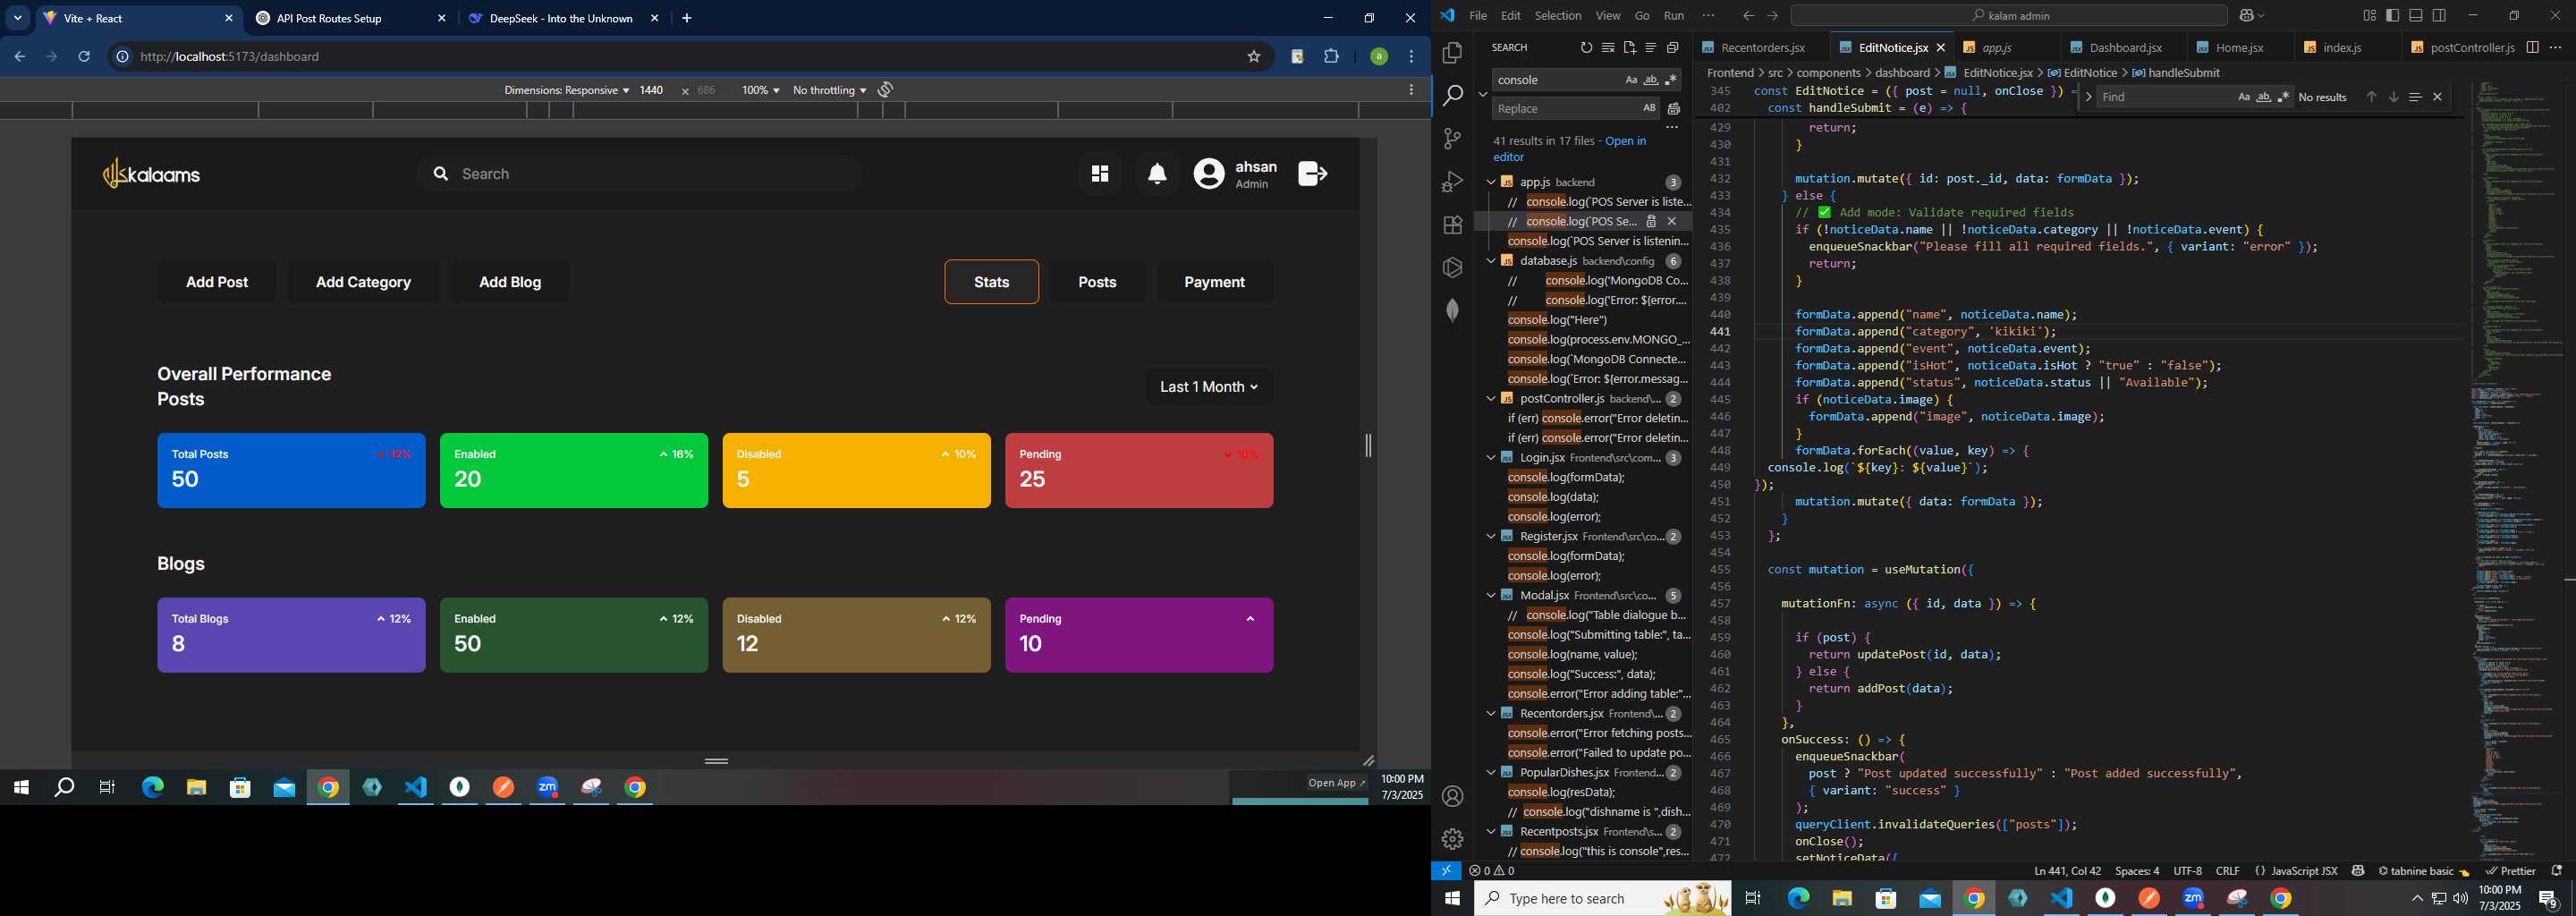Expand the replace row in Find widget
Viewport: 2576px width, 916px height.
coord(2088,97)
